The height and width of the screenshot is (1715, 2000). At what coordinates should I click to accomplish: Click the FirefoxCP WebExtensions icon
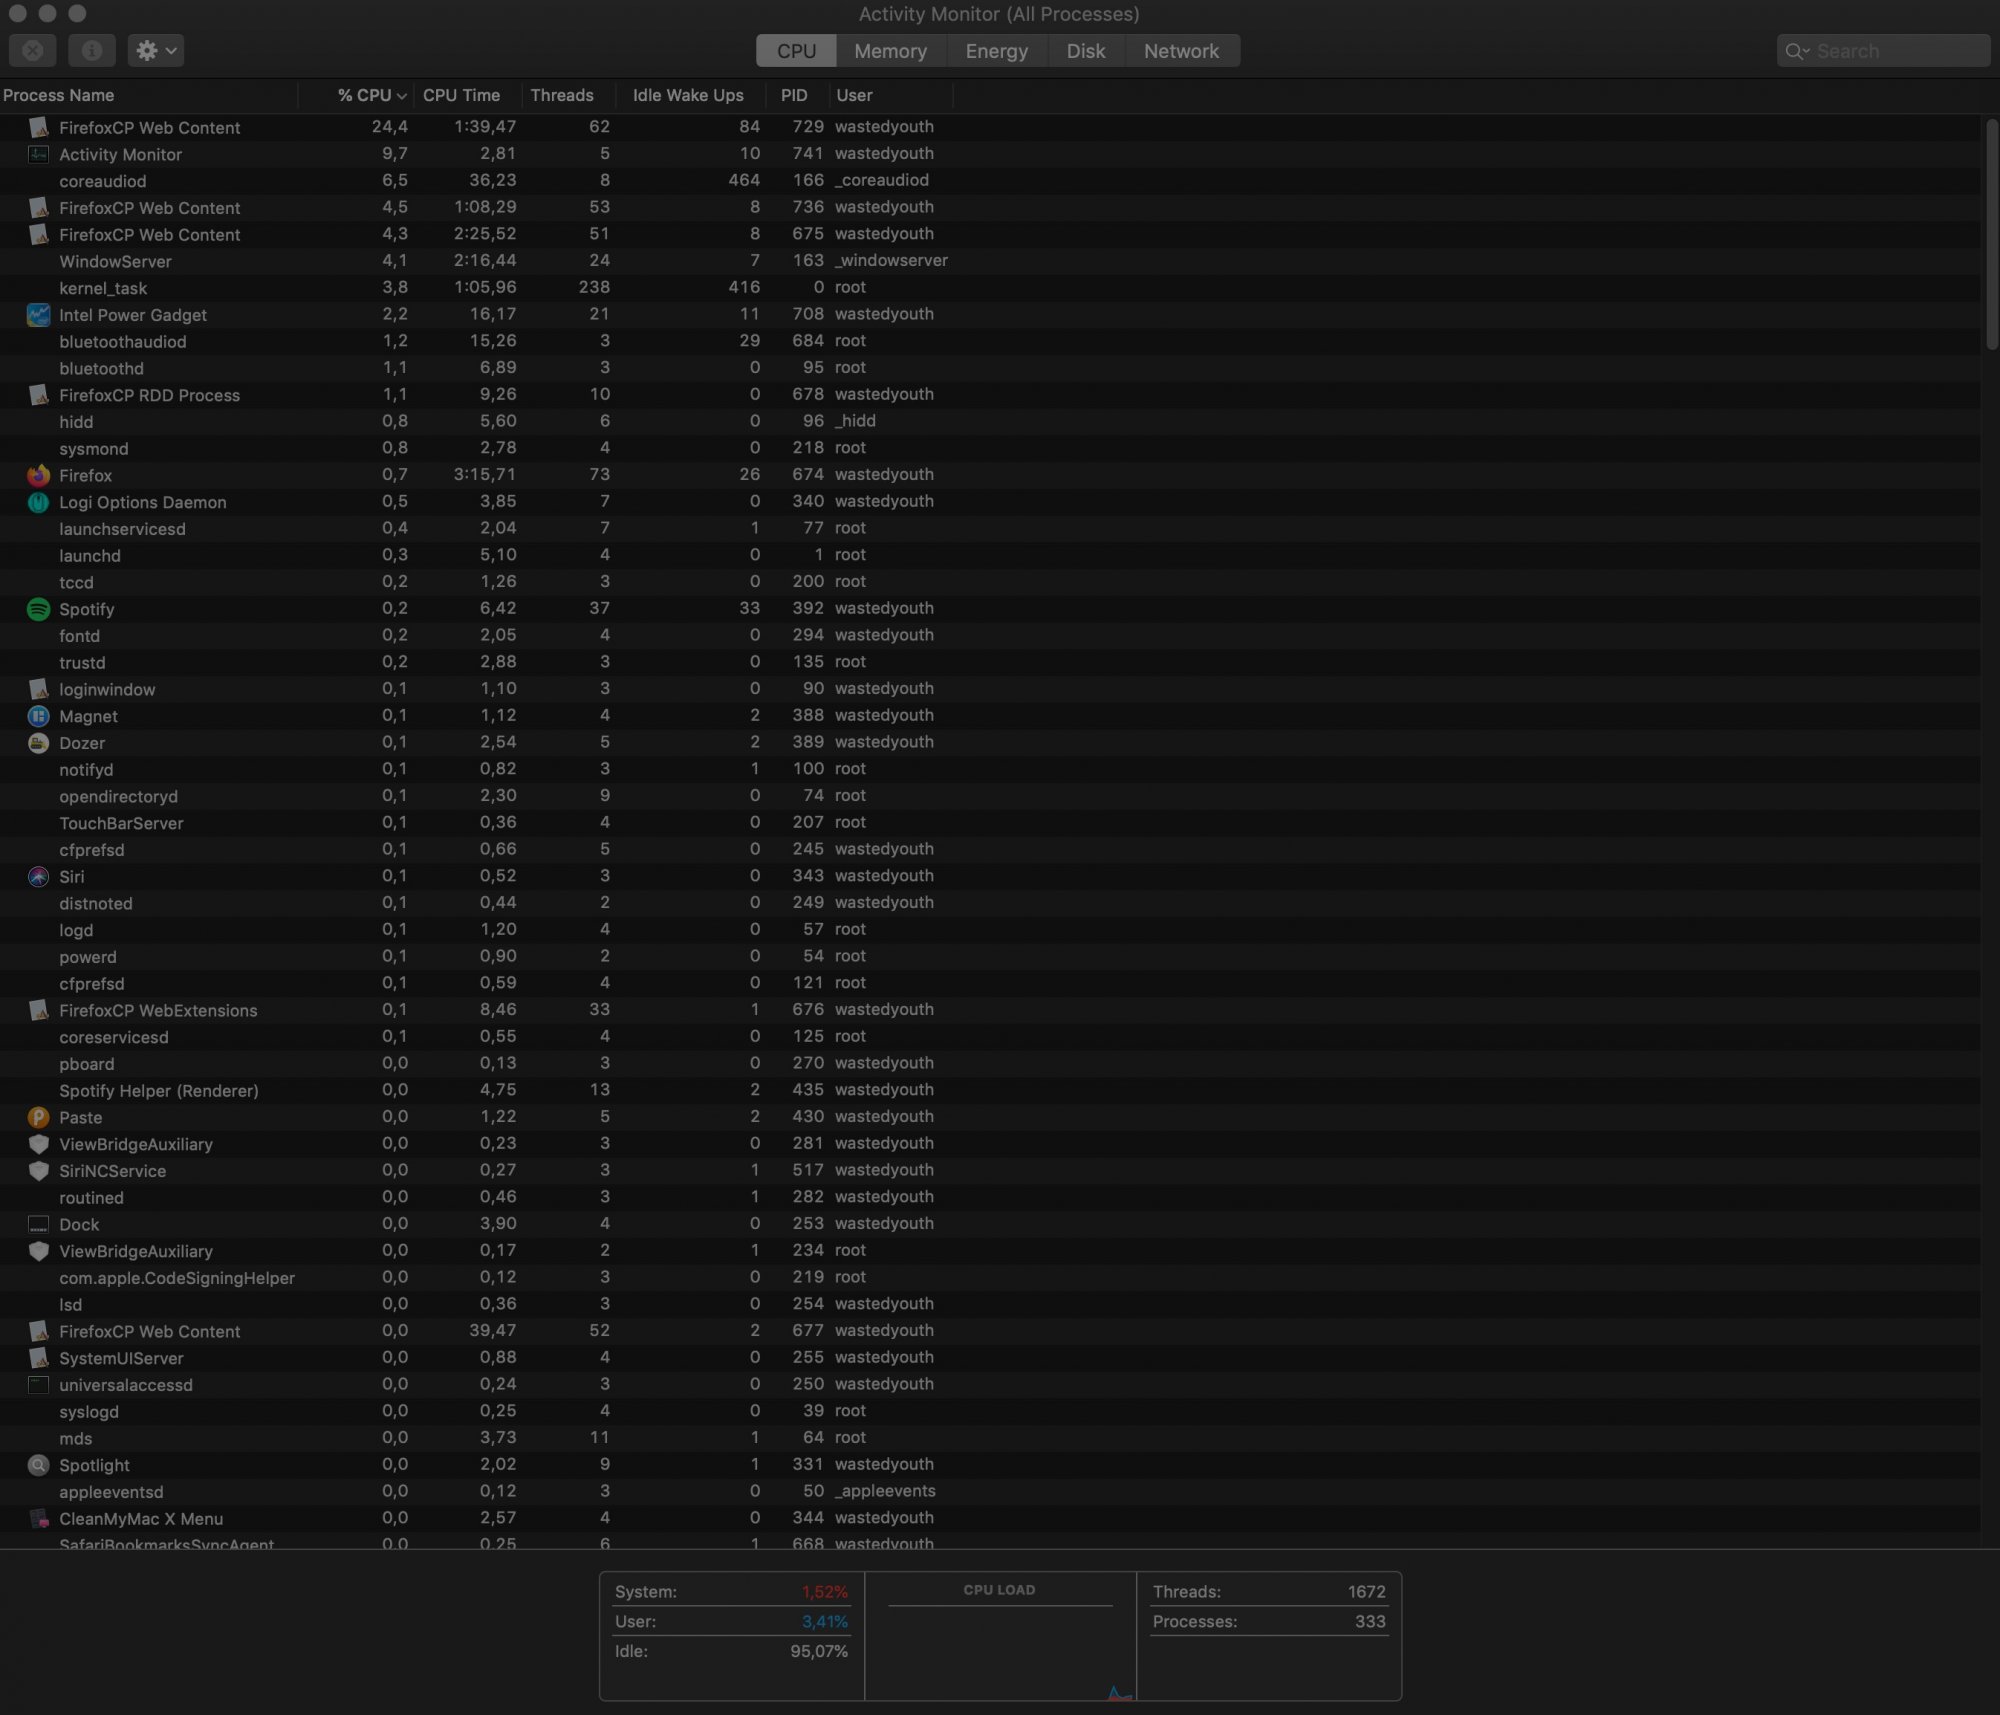[x=38, y=1010]
